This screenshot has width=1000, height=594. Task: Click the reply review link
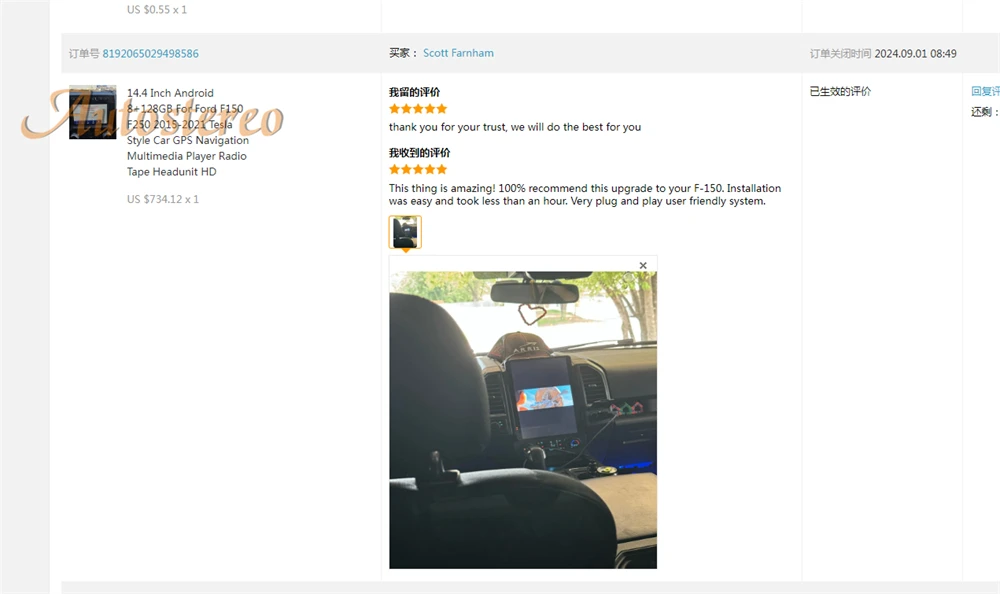pyautogui.click(x=985, y=91)
